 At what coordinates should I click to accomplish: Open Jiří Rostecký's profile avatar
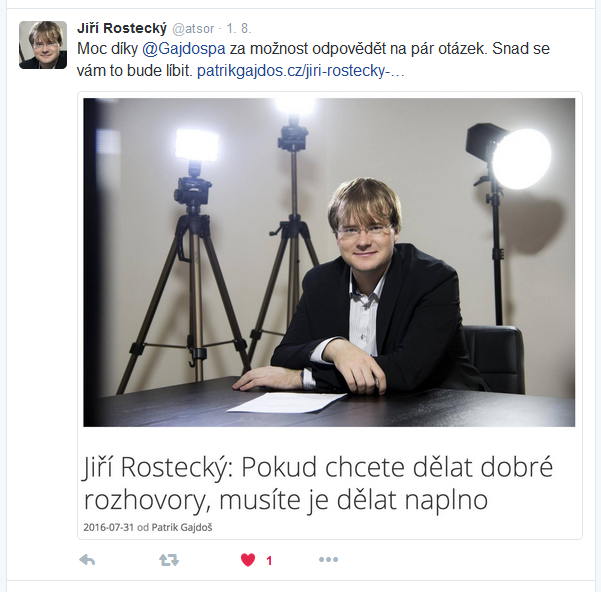pos(43,45)
